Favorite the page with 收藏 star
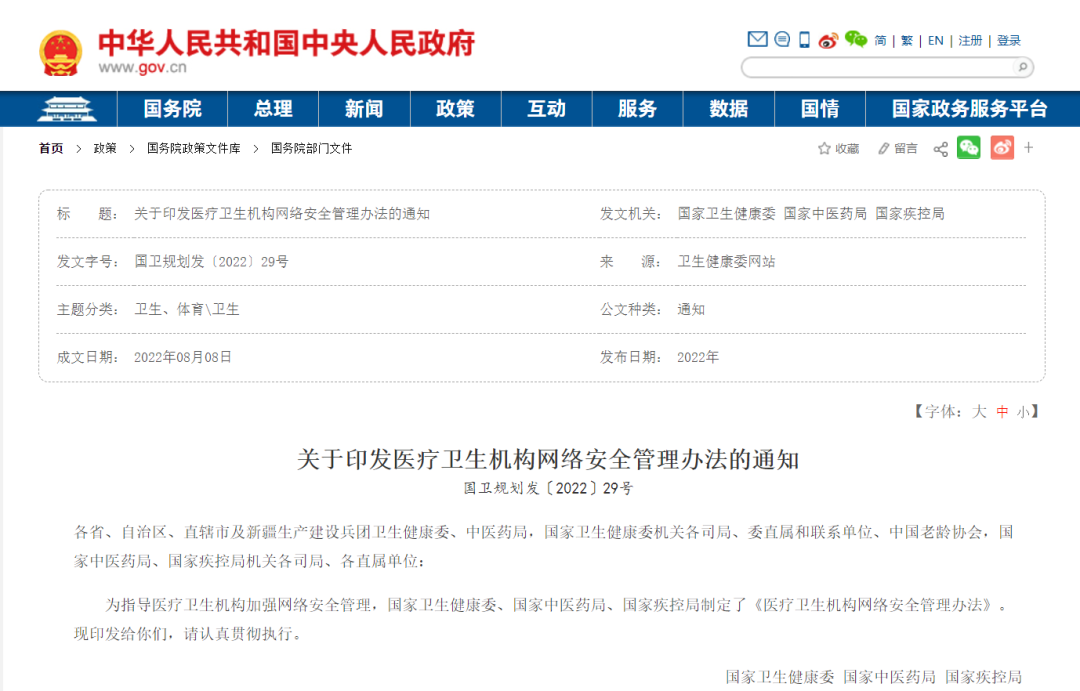Screen dimensions: 1080x691 coord(838,149)
